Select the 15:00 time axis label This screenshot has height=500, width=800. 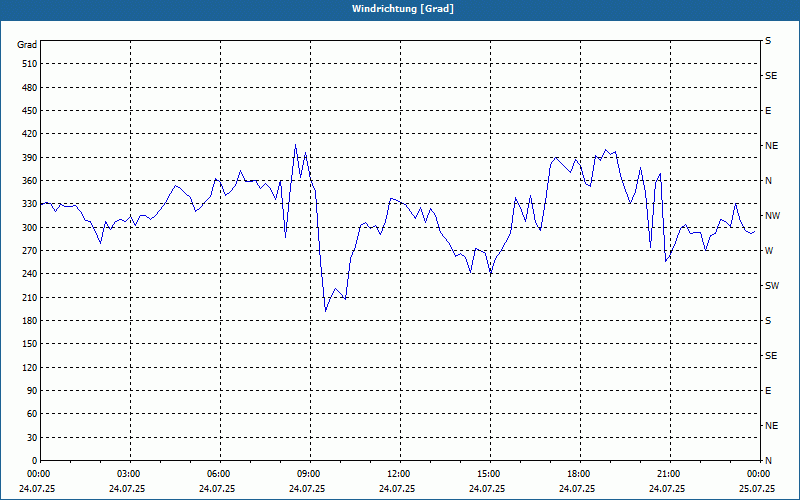(x=489, y=474)
